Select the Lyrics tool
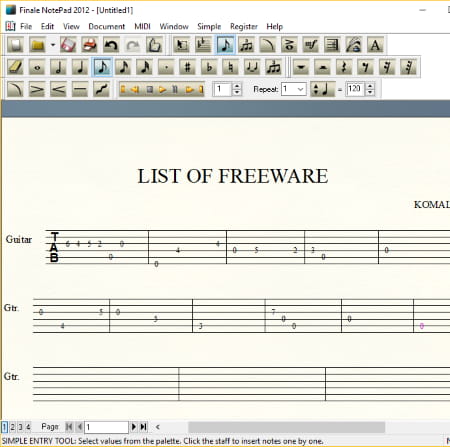The image size is (450, 447). click(x=354, y=45)
